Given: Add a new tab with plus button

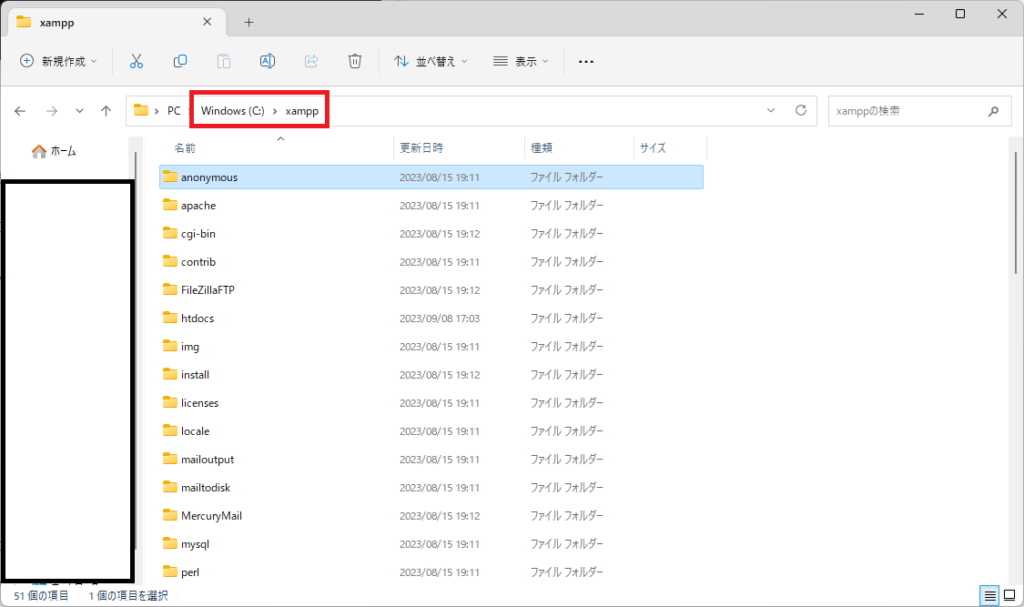Looking at the screenshot, I should click(249, 22).
